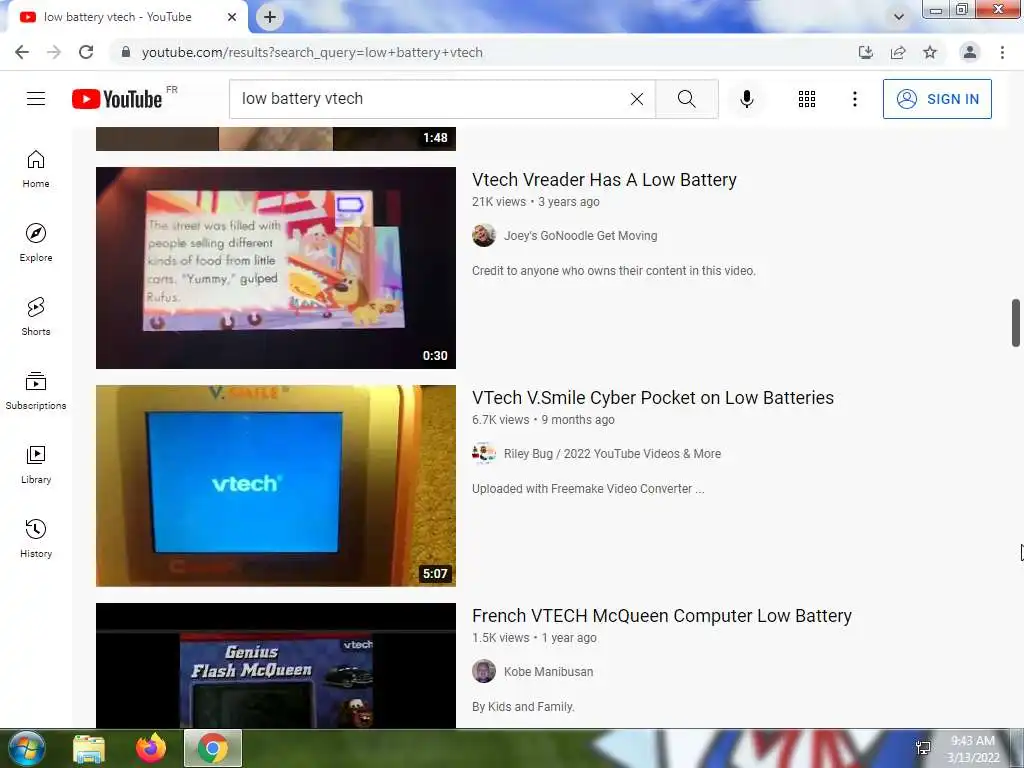Open Explore in sidebar

pos(36,243)
